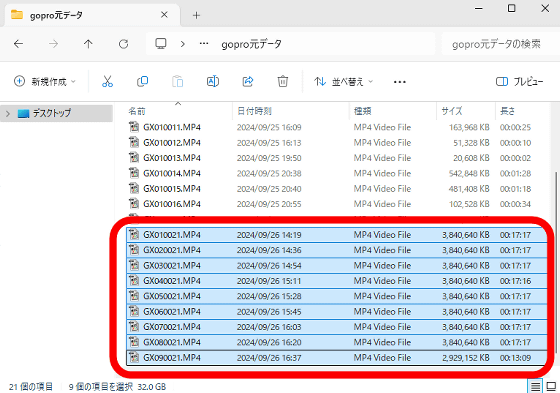Image resolution: width=560 pixels, height=393 pixels.
Task: Go up one folder level
Action: pos(88,44)
